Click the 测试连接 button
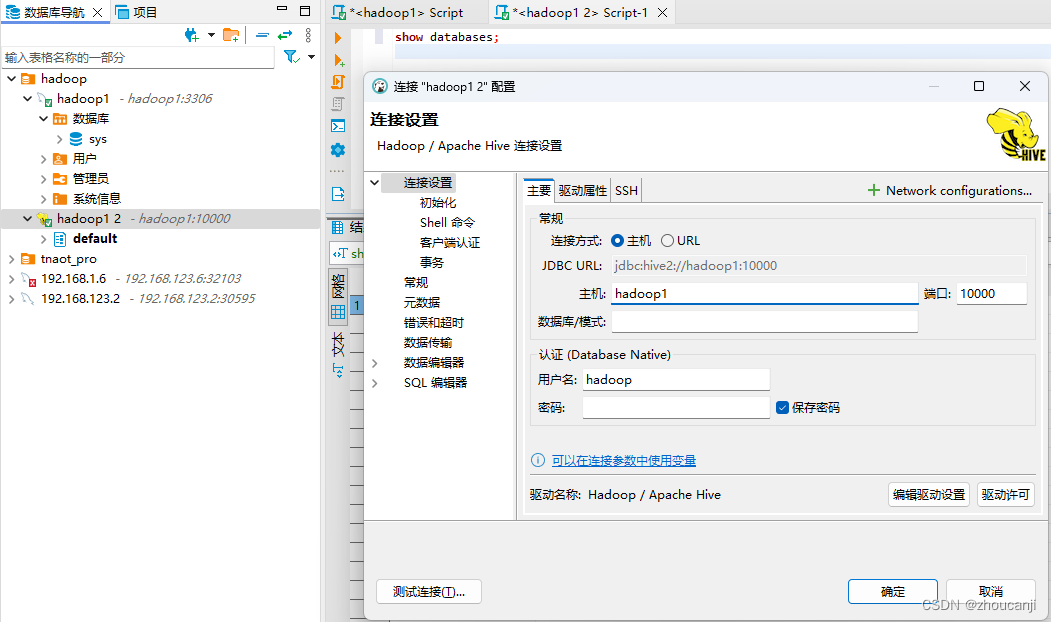Viewport: 1051px width, 622px height. [429, 591]
